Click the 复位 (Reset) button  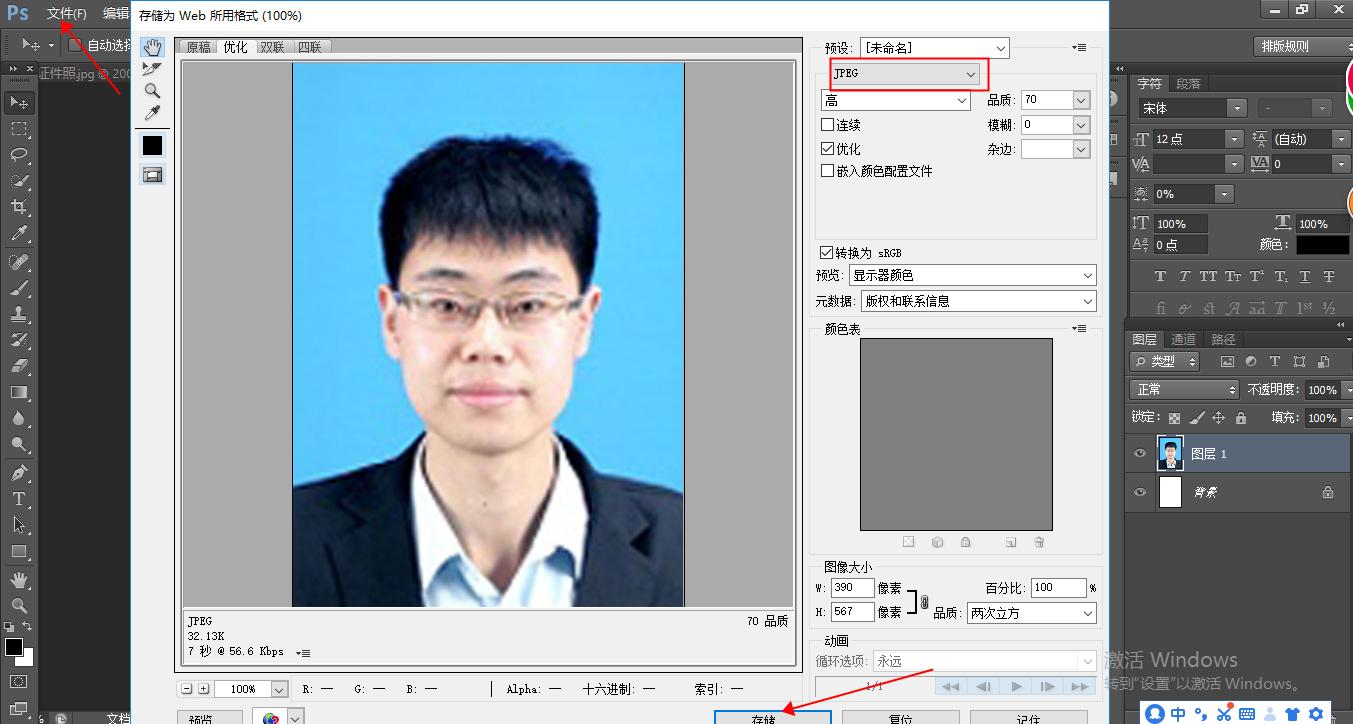pyautogui.click(x=900, y=717)
